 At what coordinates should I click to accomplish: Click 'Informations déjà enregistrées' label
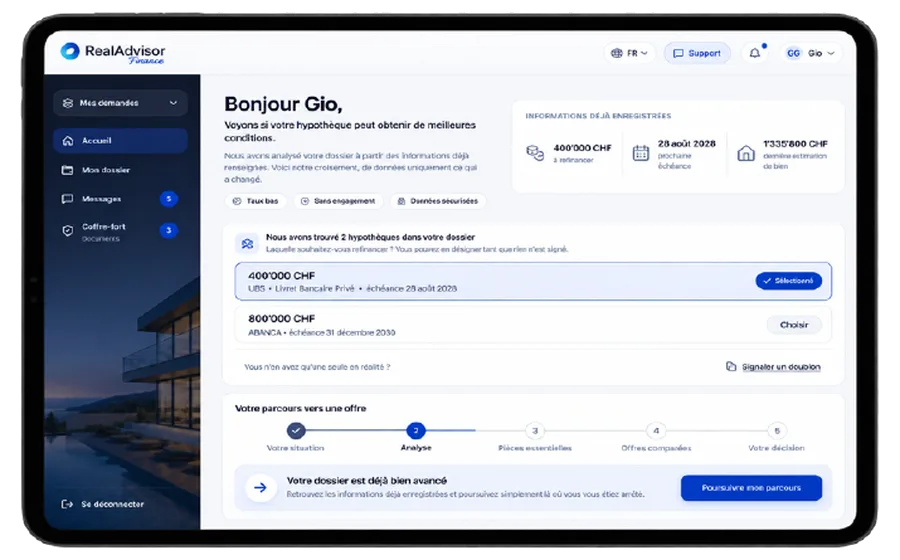click(598, 116)
